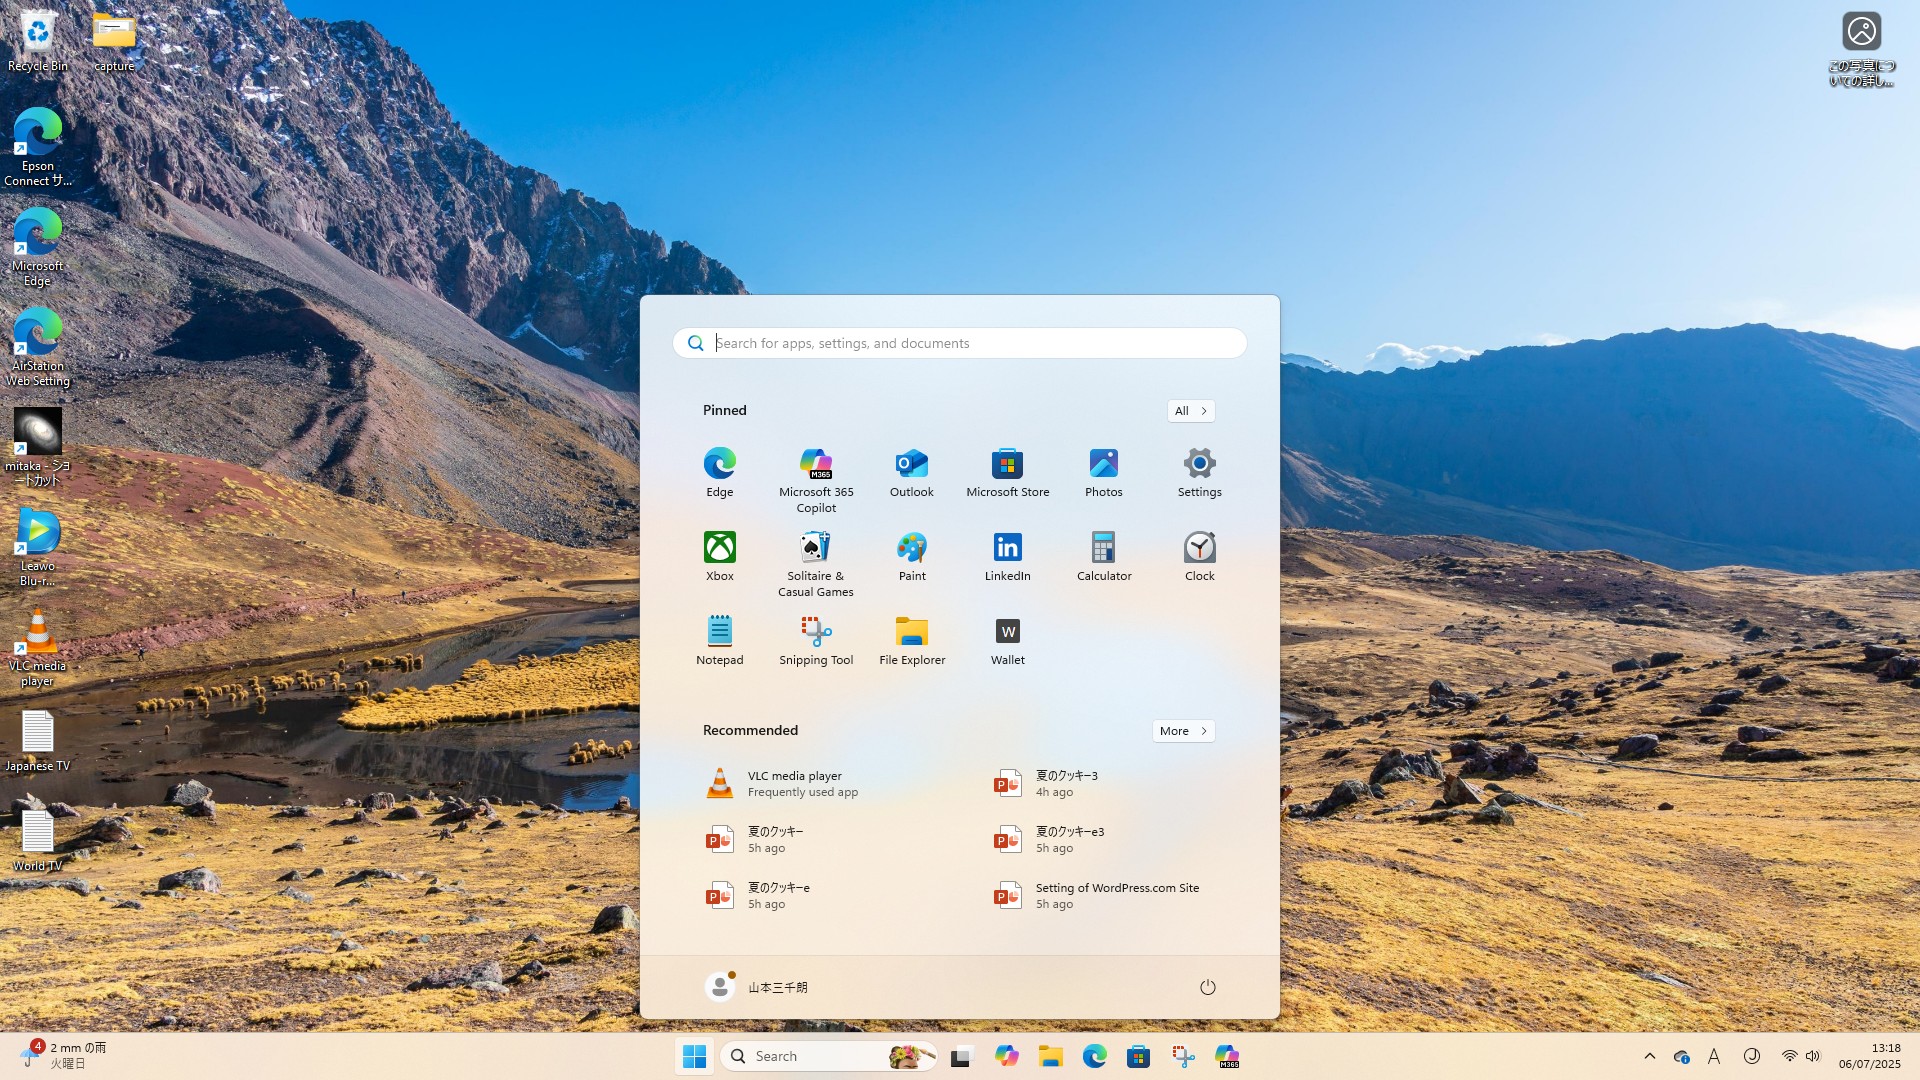Open the Wallet app
The height and width of the screenshot is (1080, 1920).
point(1007,641)
